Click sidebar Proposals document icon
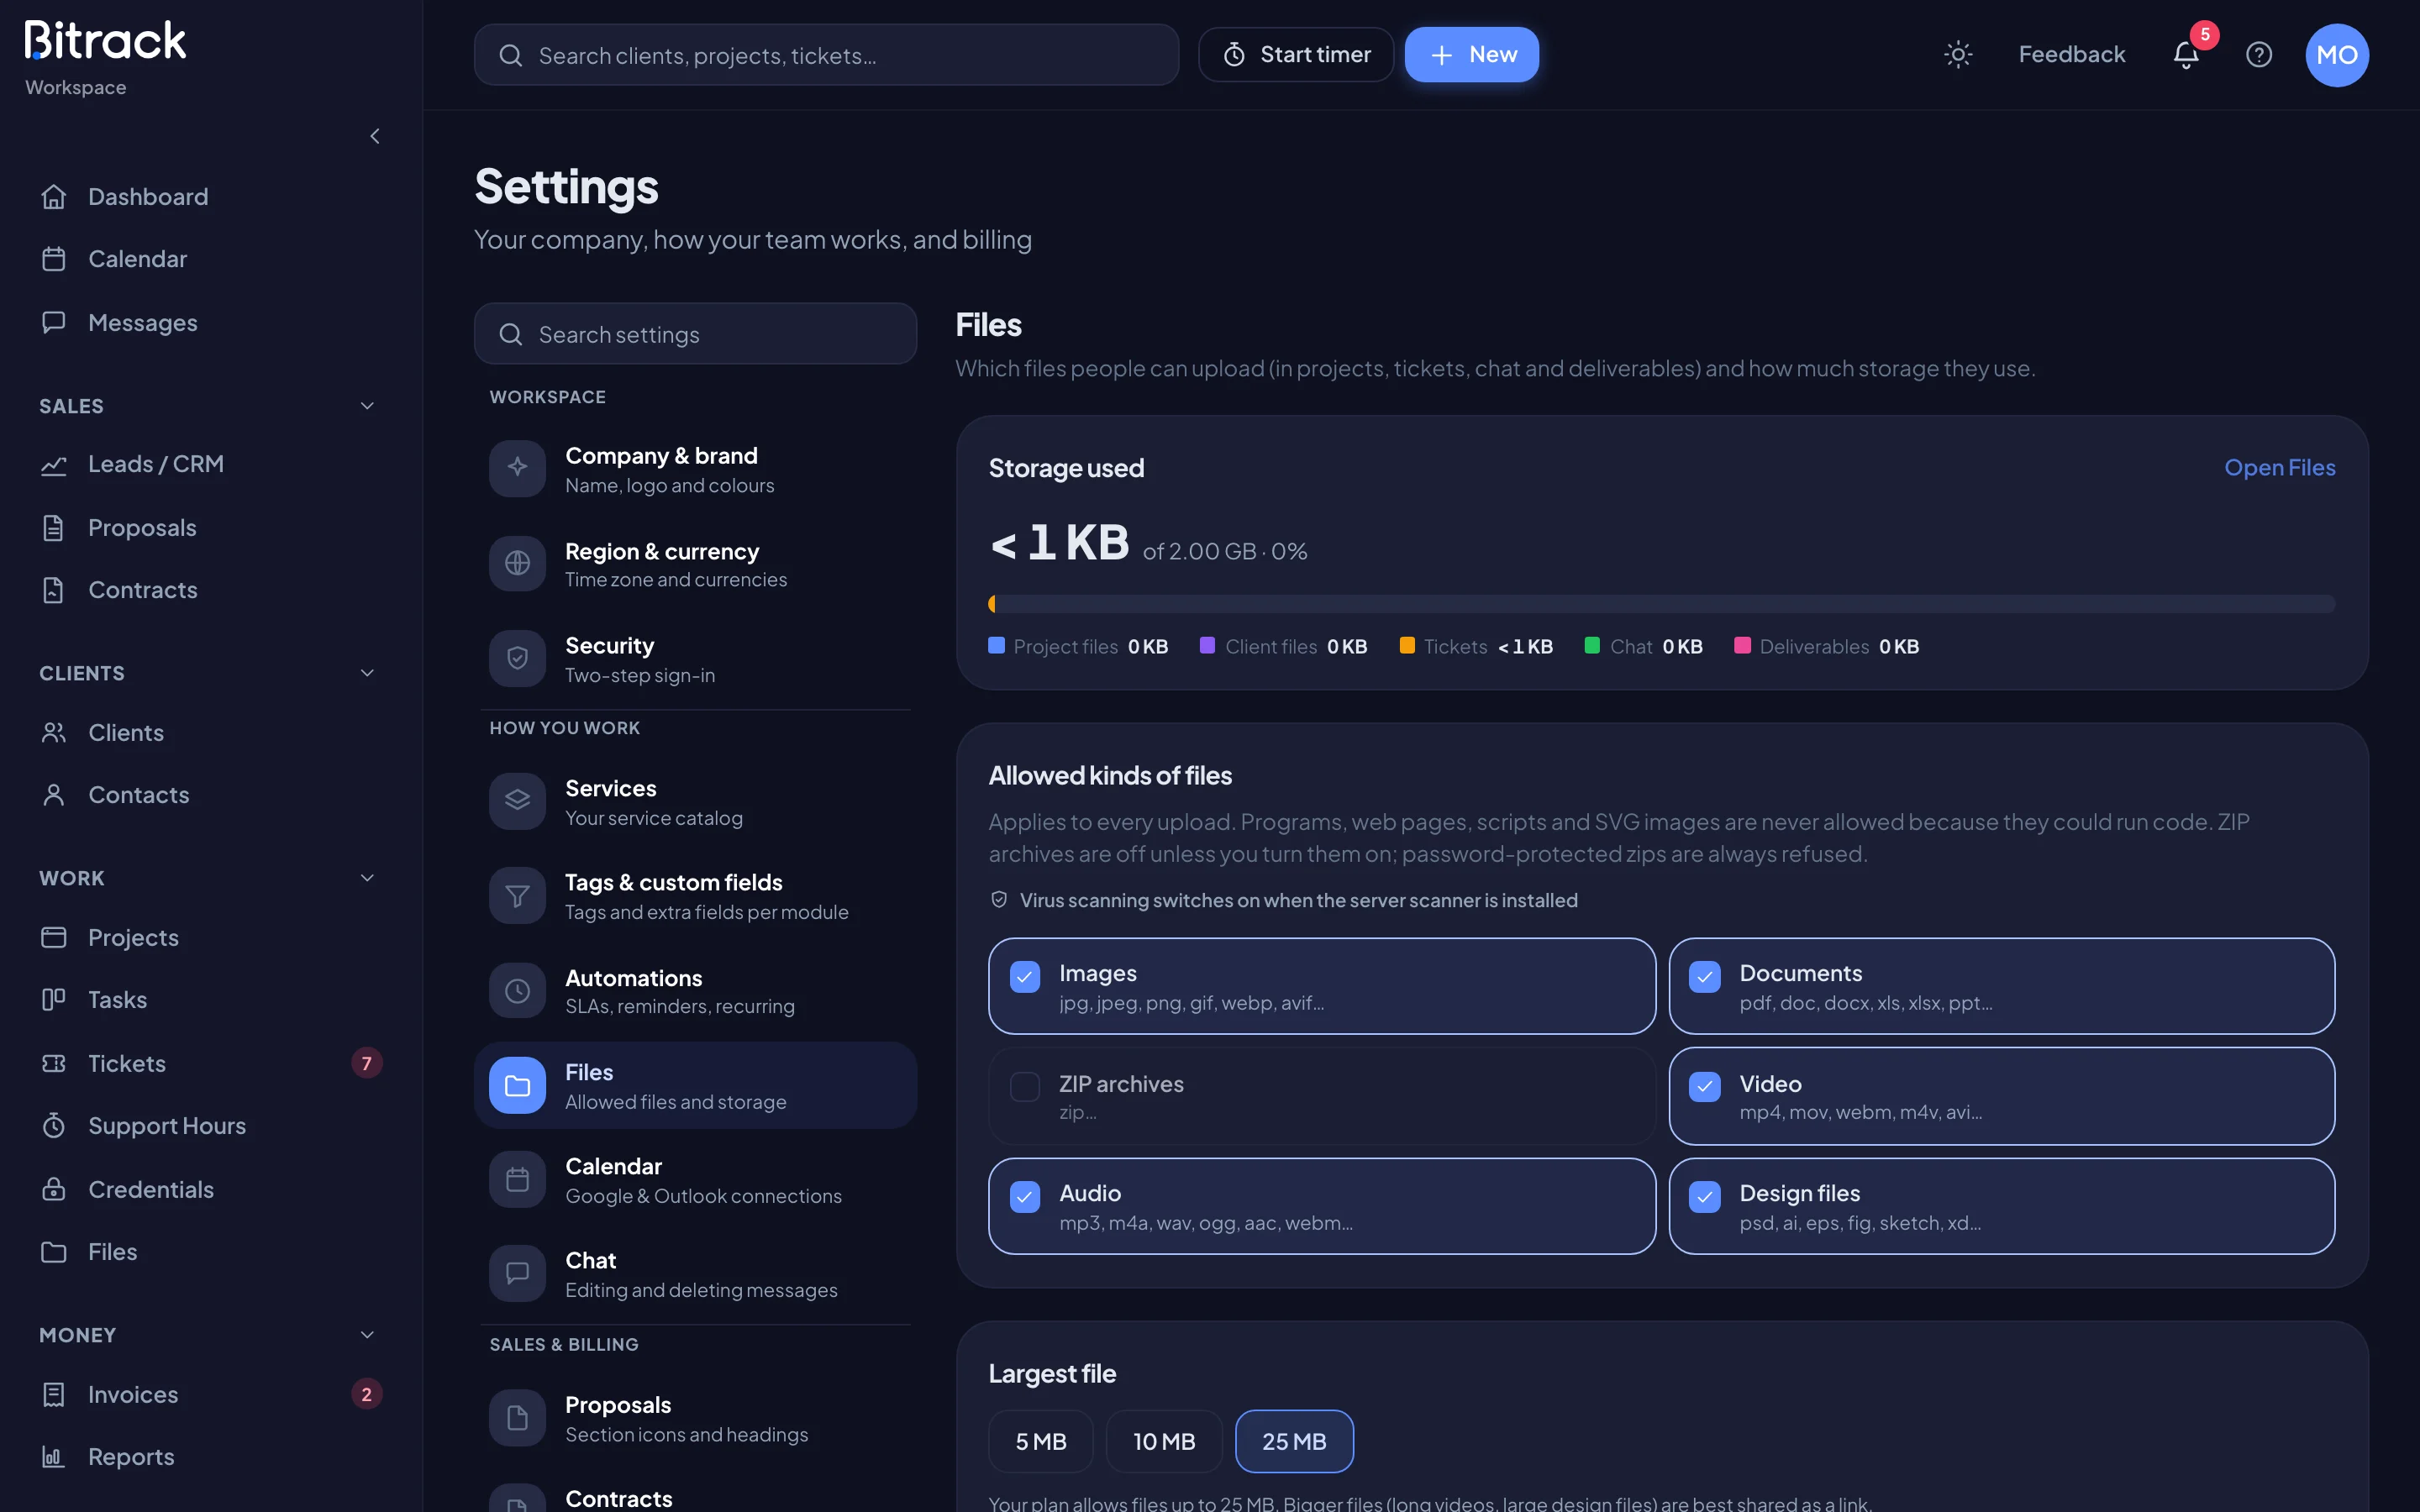 click(x=54, y=528)
